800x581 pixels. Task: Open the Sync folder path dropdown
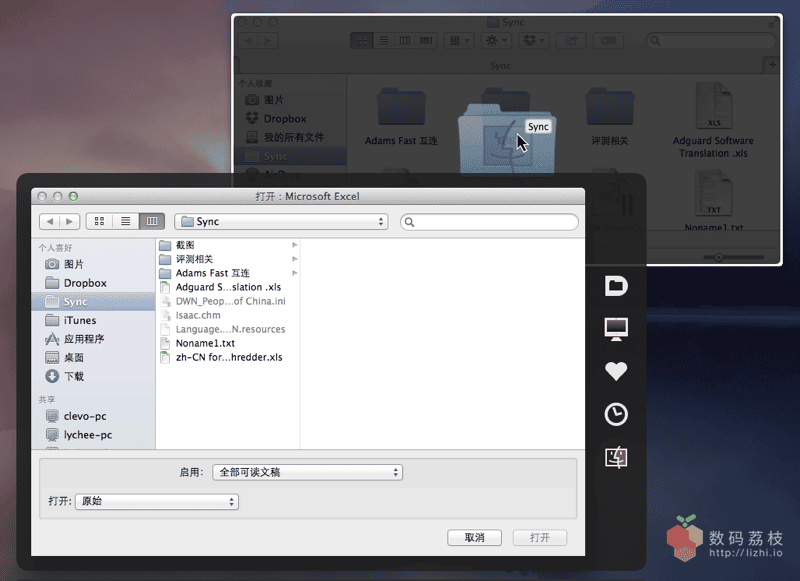tap(281, 221)
